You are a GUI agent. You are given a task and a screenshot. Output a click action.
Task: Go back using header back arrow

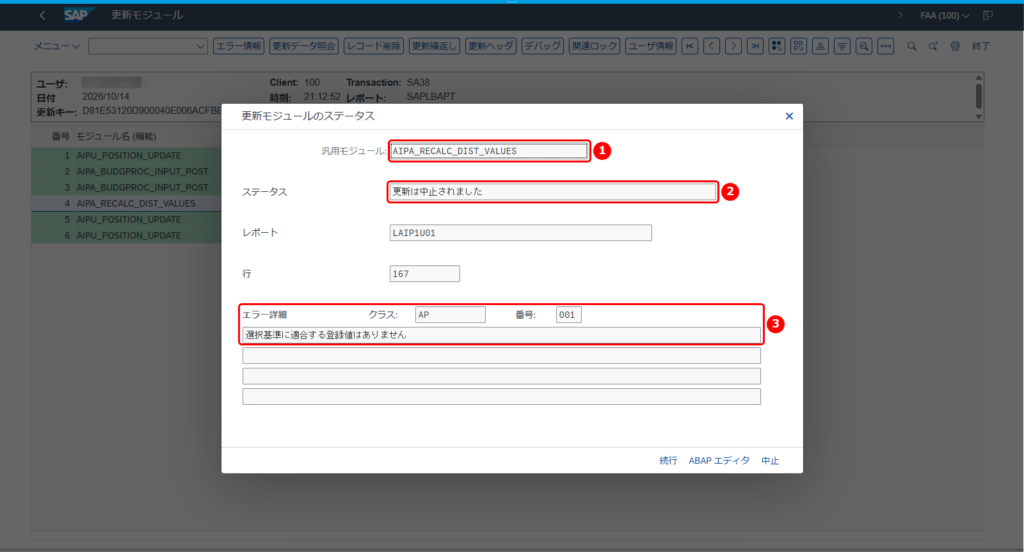click(42, 15)
